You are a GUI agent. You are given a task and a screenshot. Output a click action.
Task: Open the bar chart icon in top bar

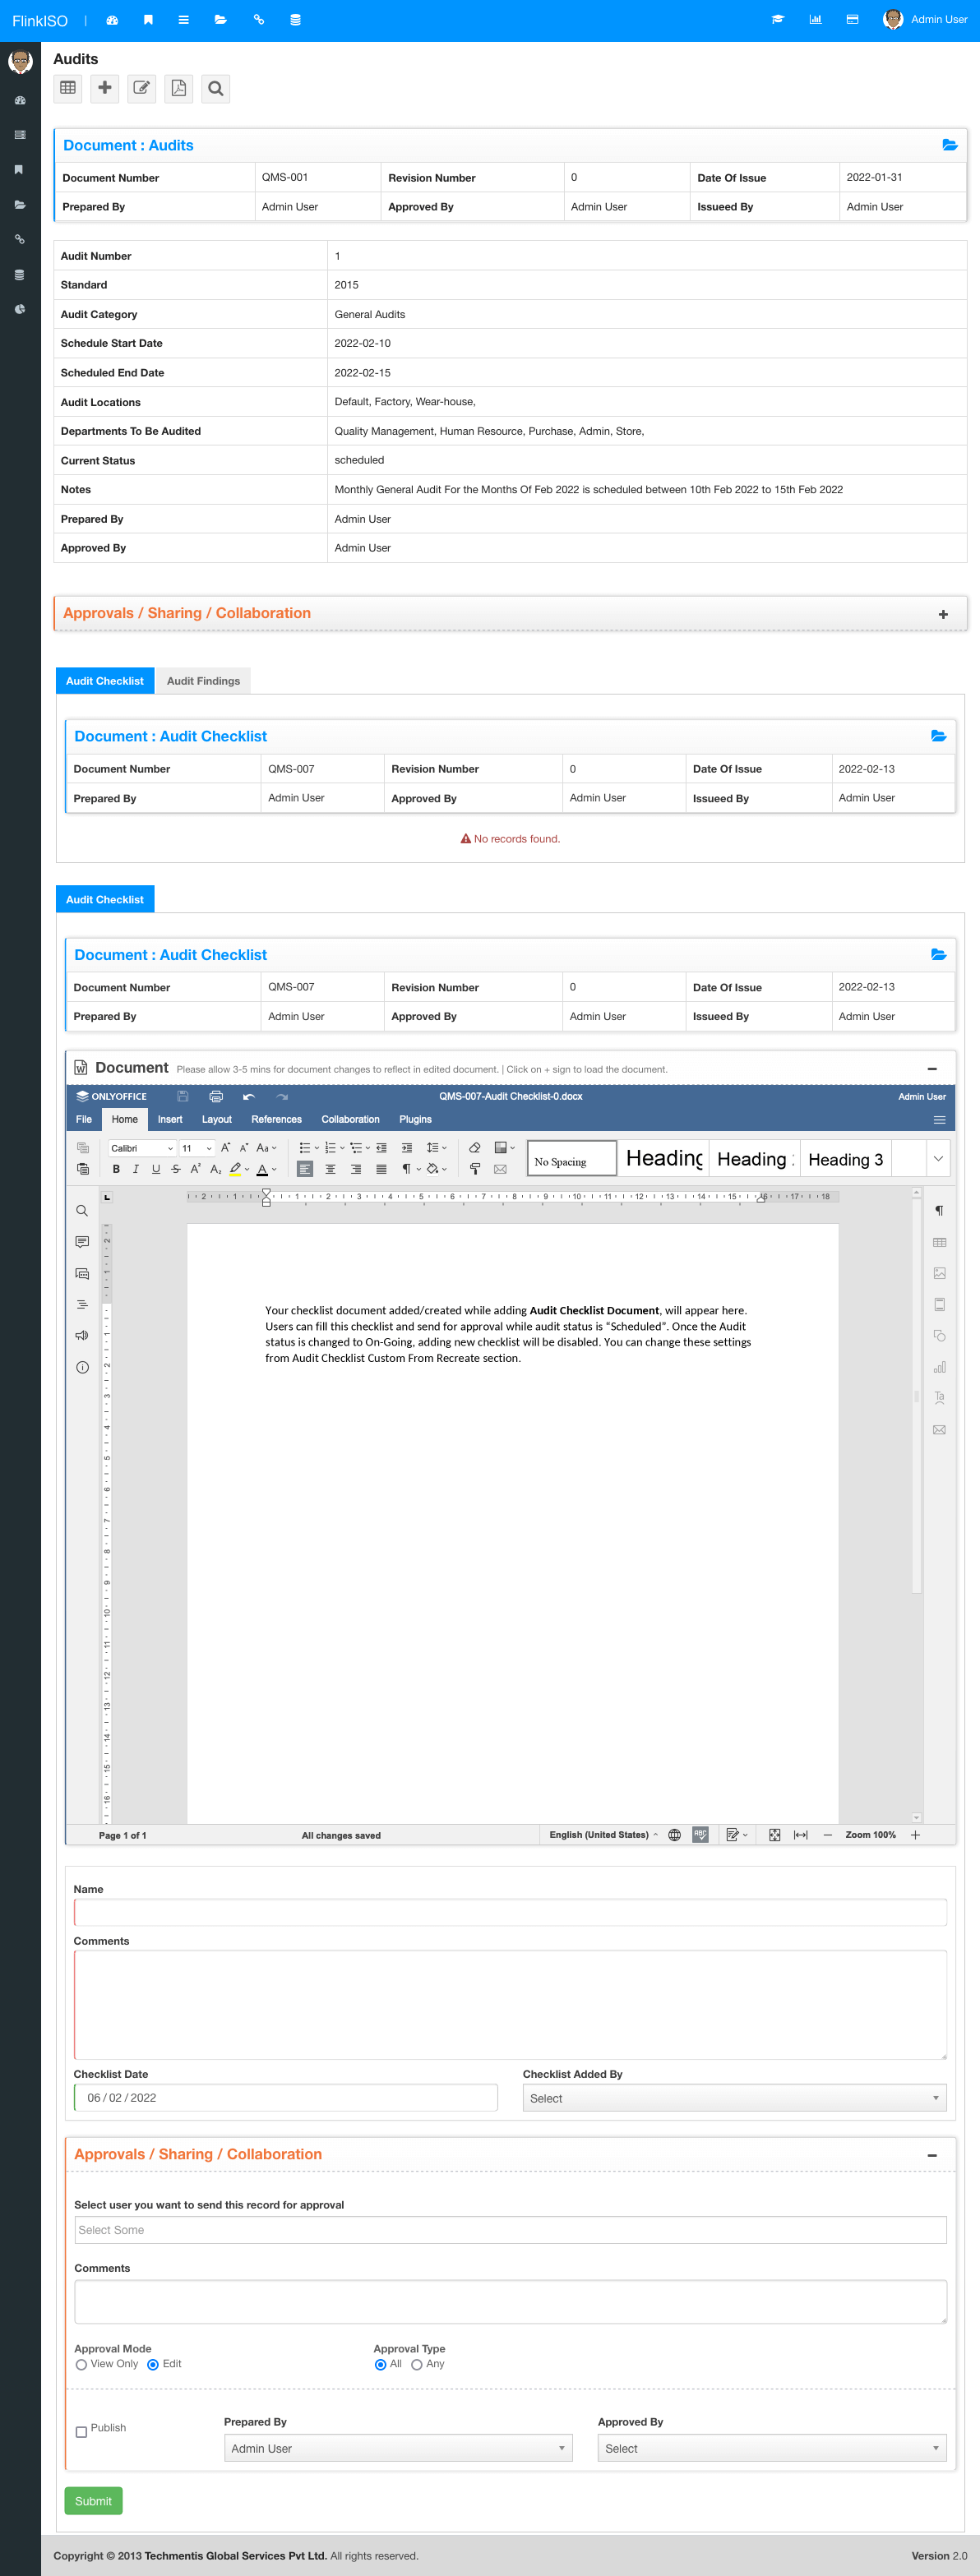tap(815, 19)
